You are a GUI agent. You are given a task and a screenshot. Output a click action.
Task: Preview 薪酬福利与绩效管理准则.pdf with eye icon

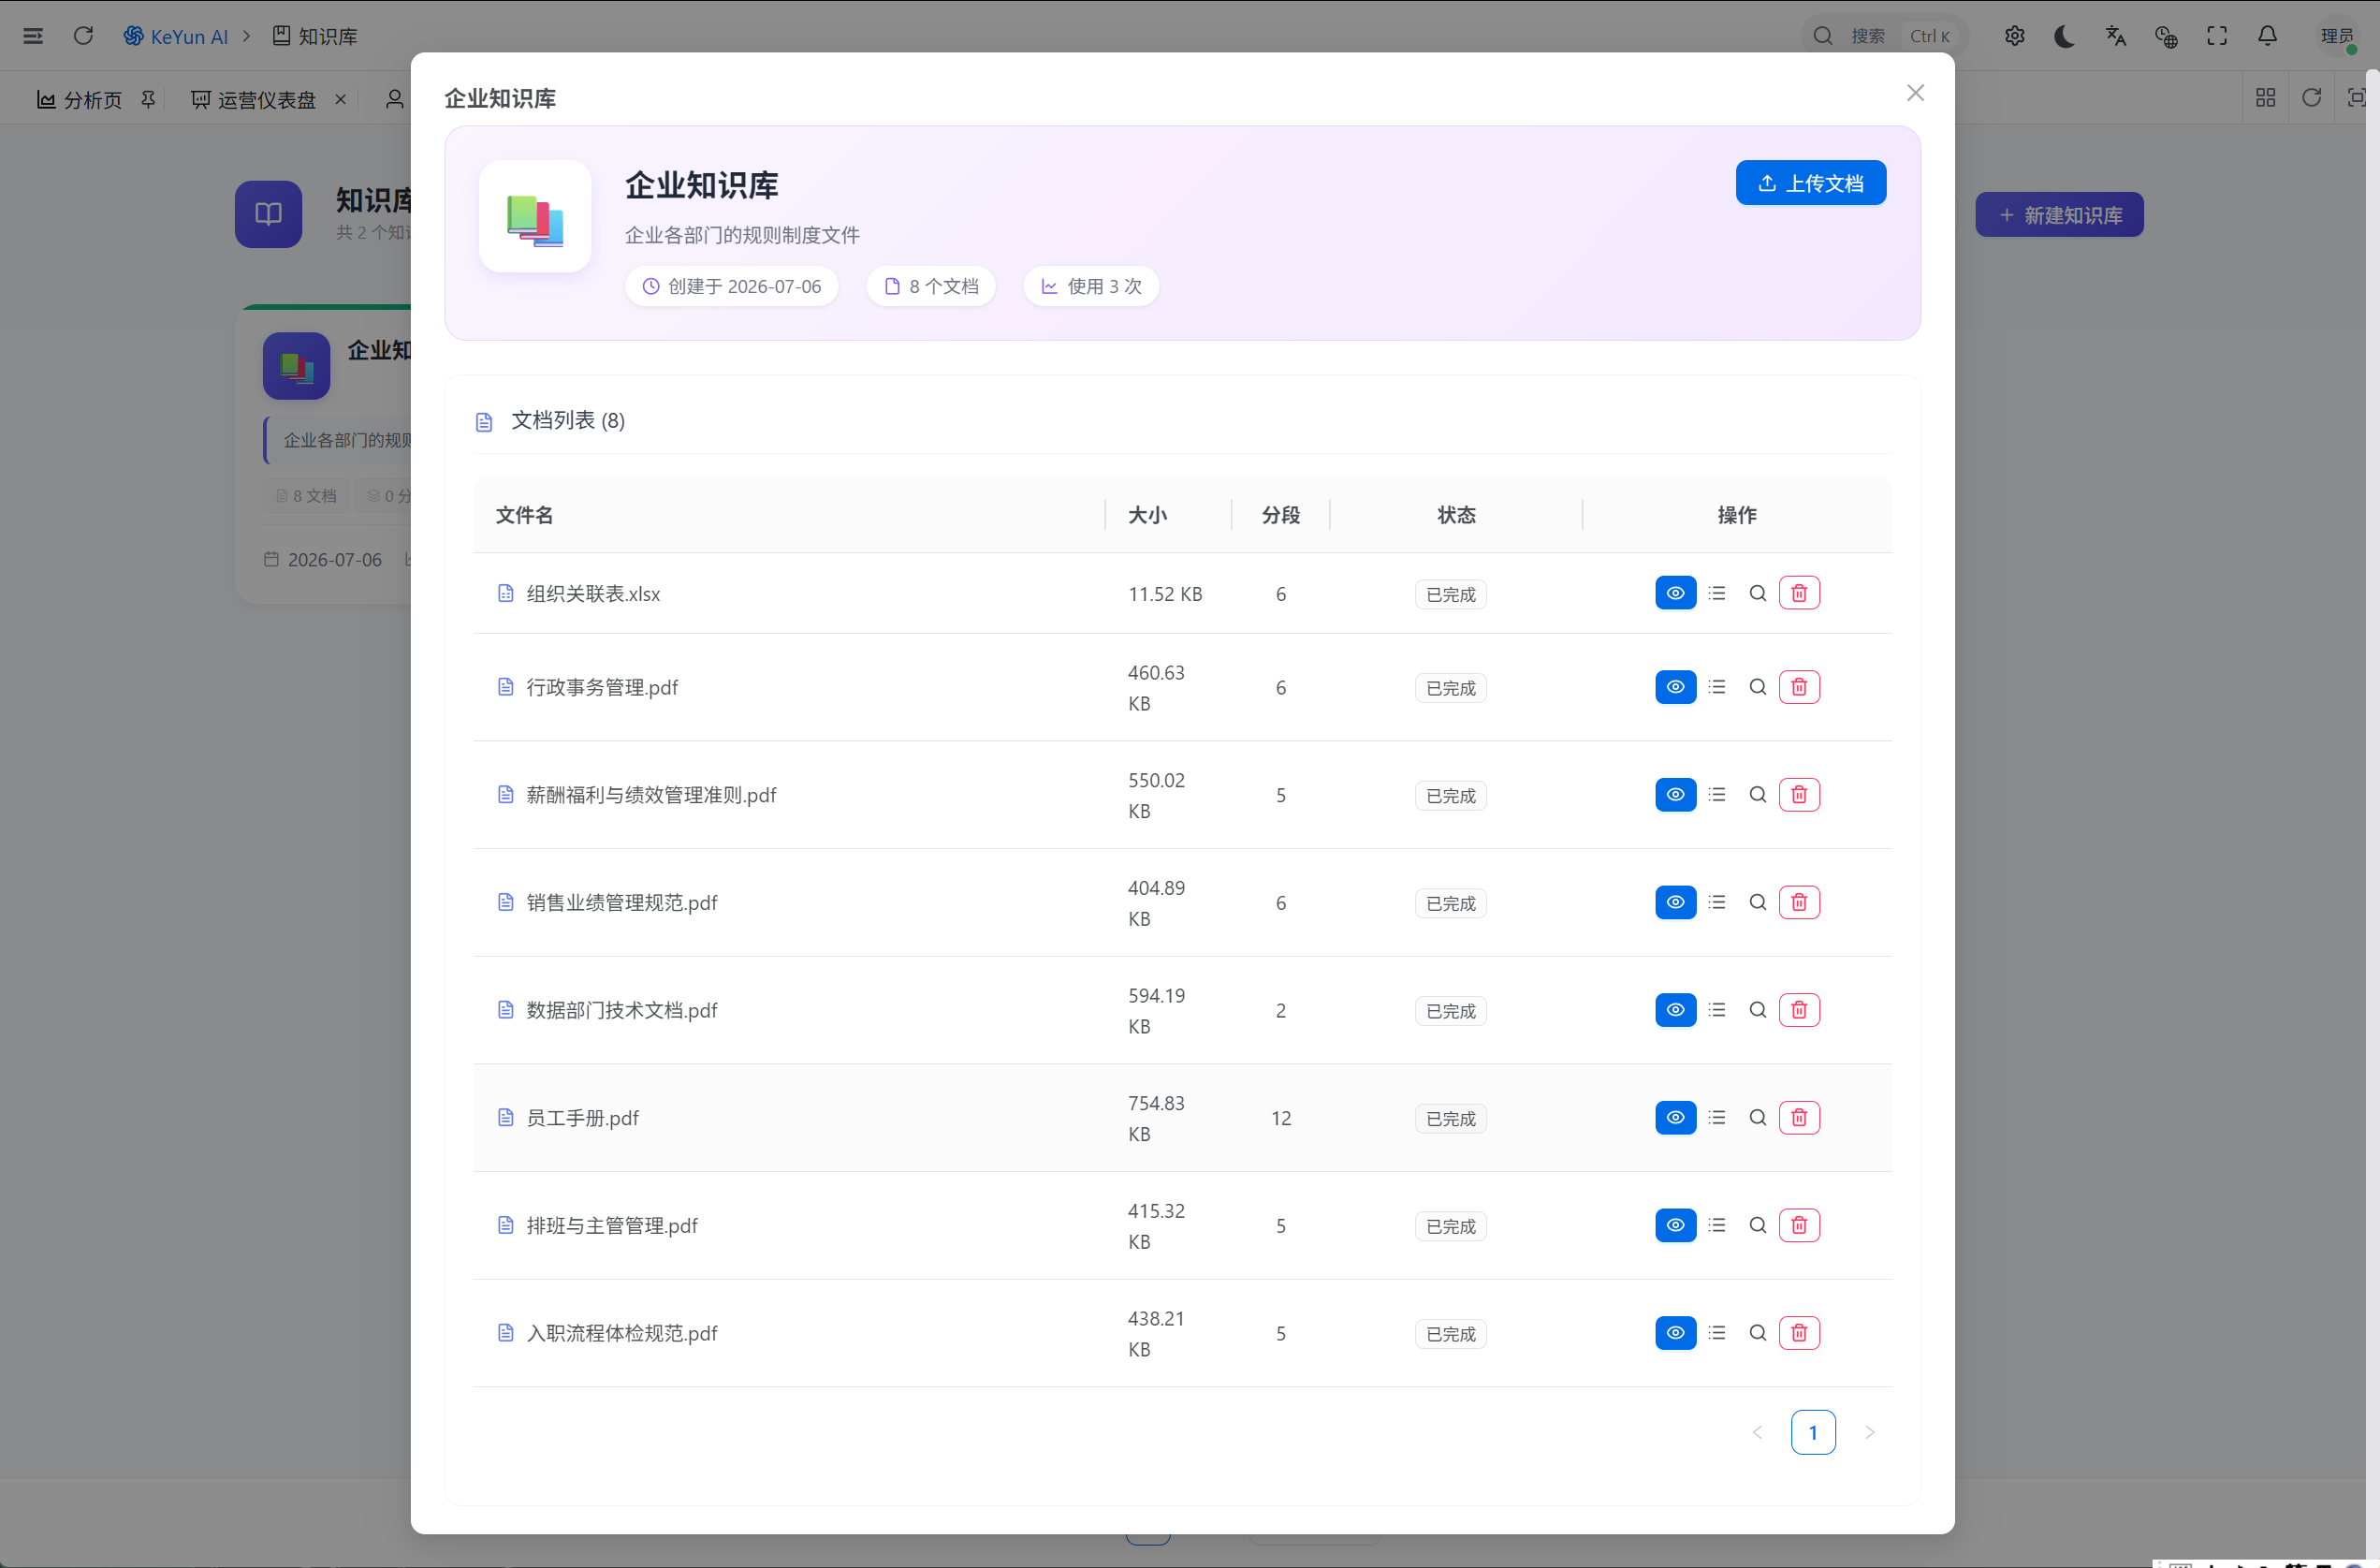coord(1675,795)
